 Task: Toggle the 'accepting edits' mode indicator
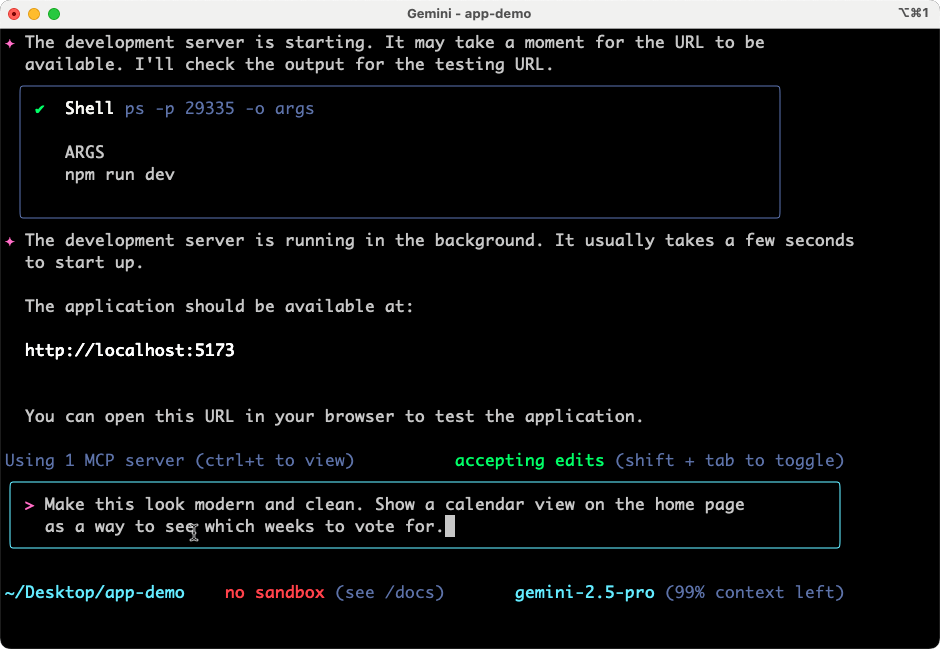pyautogui.click(x=529, y=460)
